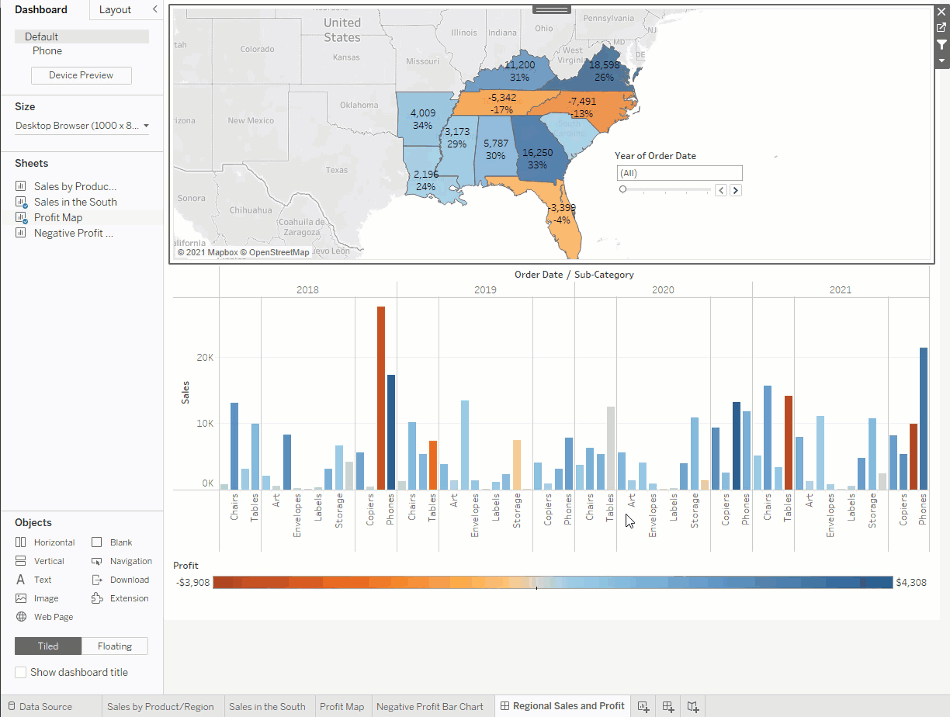Select the Image object icon
The image size is (950, 717).
[x=21, y=598]
